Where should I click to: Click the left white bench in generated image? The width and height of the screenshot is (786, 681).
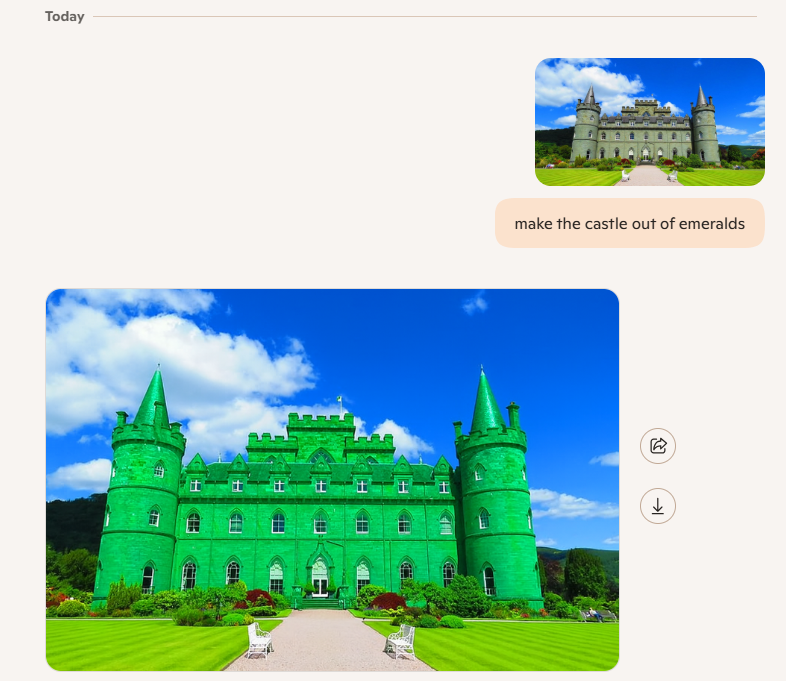[259, 640]
